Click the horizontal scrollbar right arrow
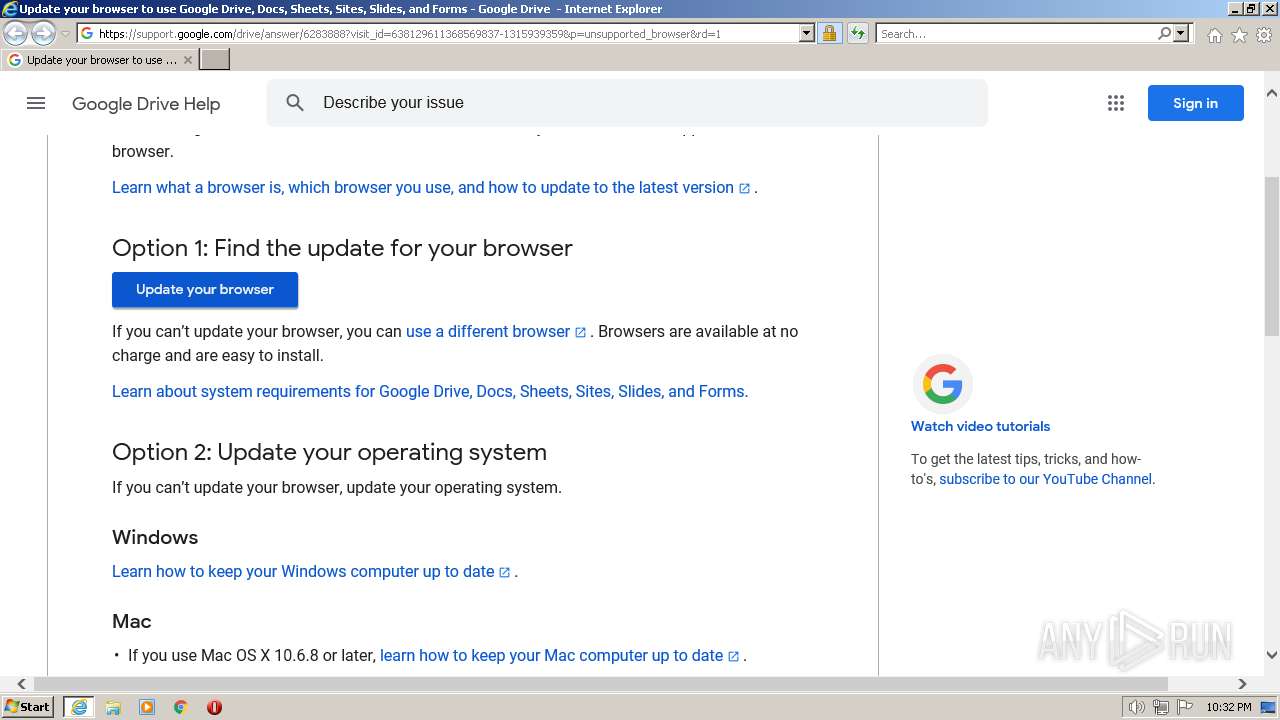Image resolution: width=1280 pixels, height=720 pixels. click(x=1242, y=684)
